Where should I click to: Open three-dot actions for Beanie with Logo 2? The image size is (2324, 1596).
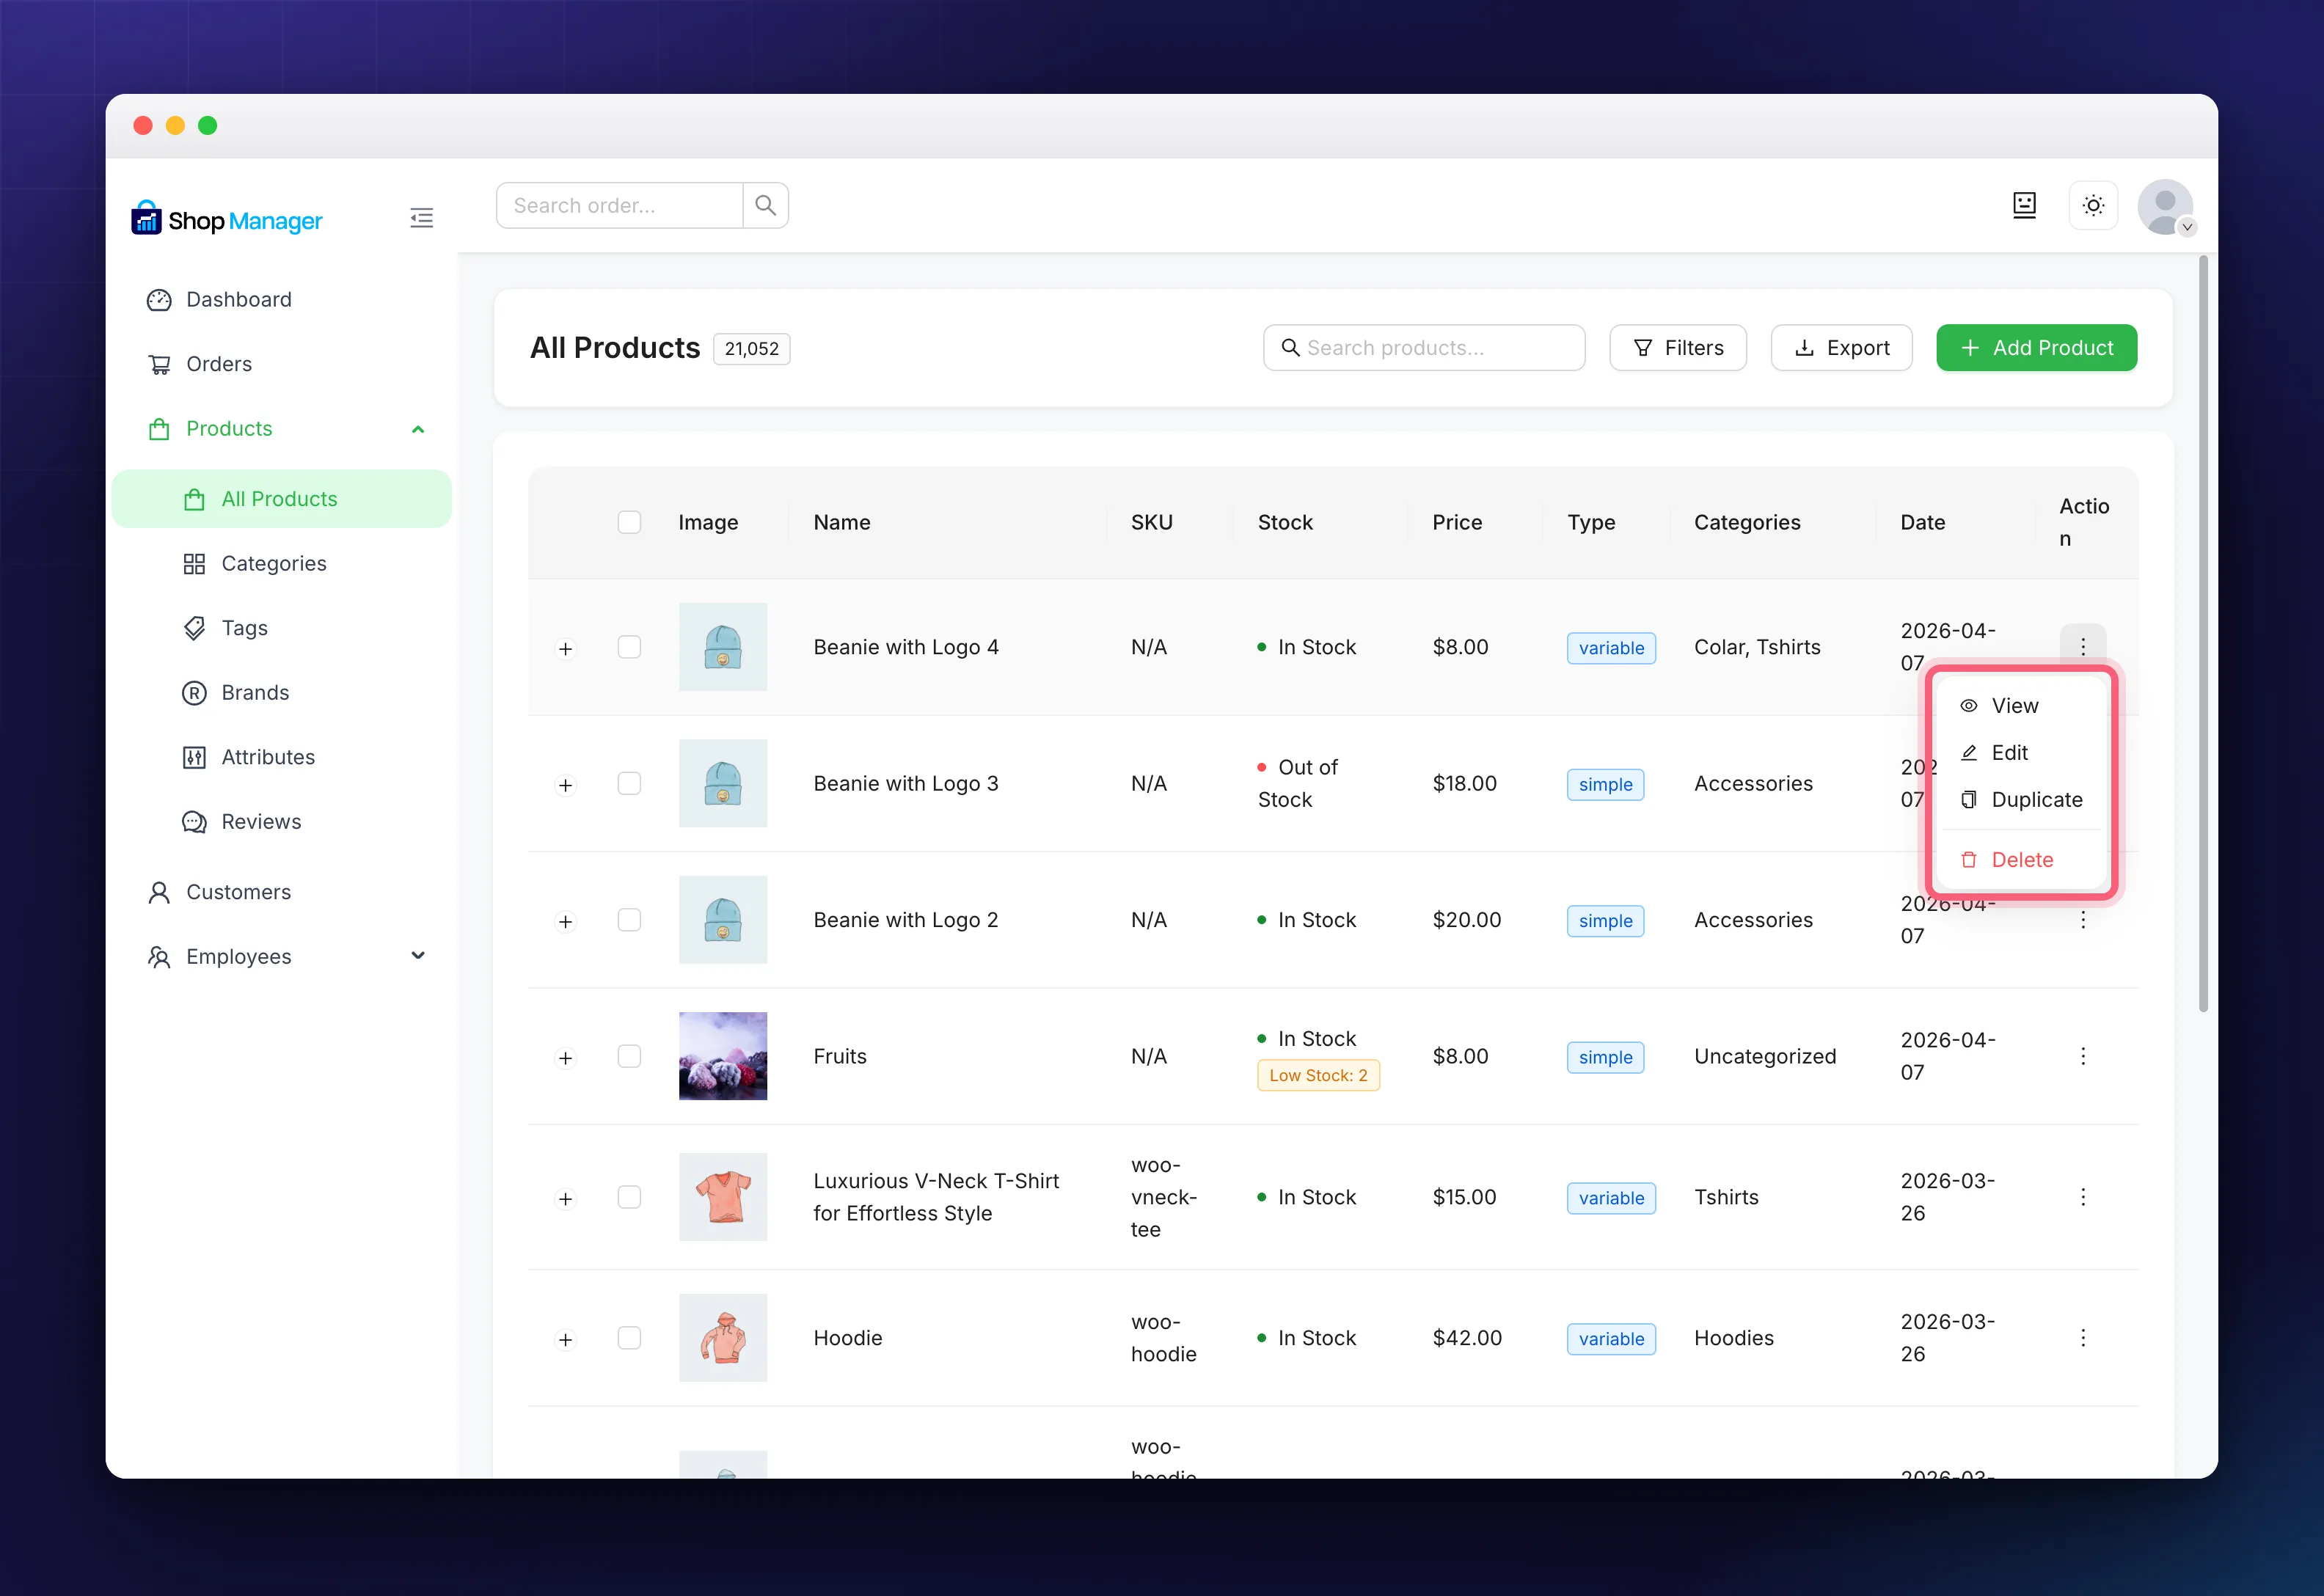(2083, 920)
